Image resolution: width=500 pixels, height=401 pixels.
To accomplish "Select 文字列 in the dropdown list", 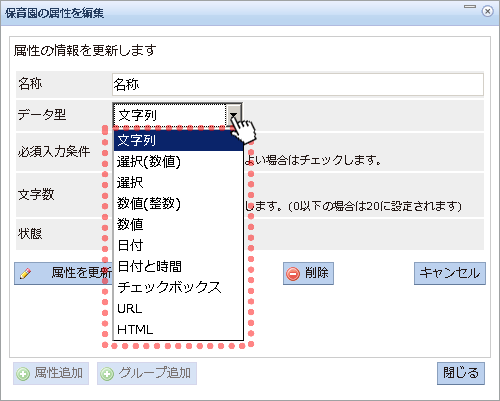I will (178, 140).
